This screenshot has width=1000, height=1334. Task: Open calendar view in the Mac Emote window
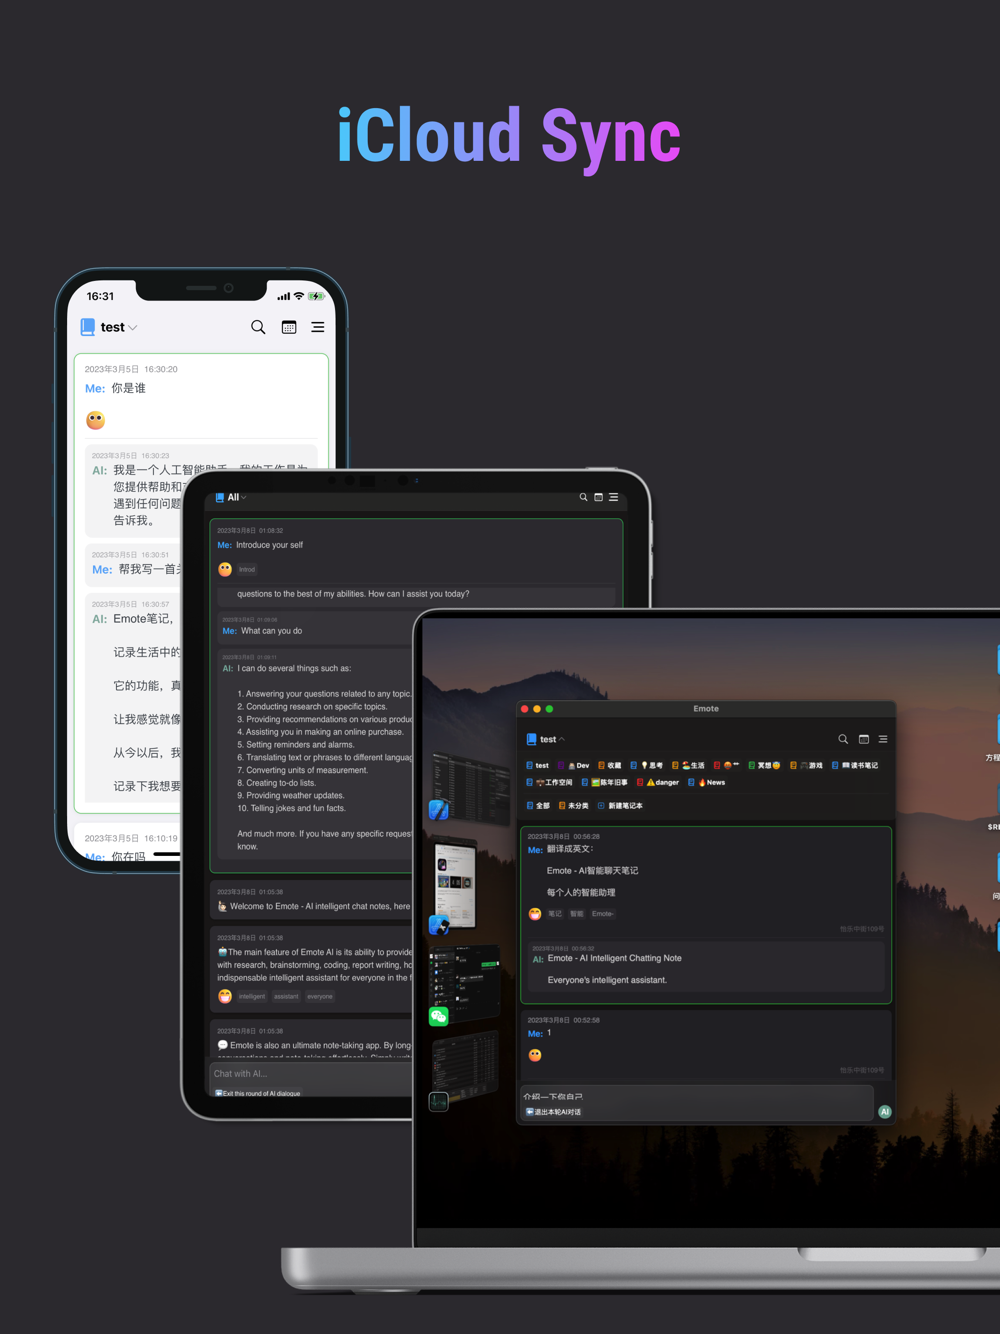click(864, 739)
